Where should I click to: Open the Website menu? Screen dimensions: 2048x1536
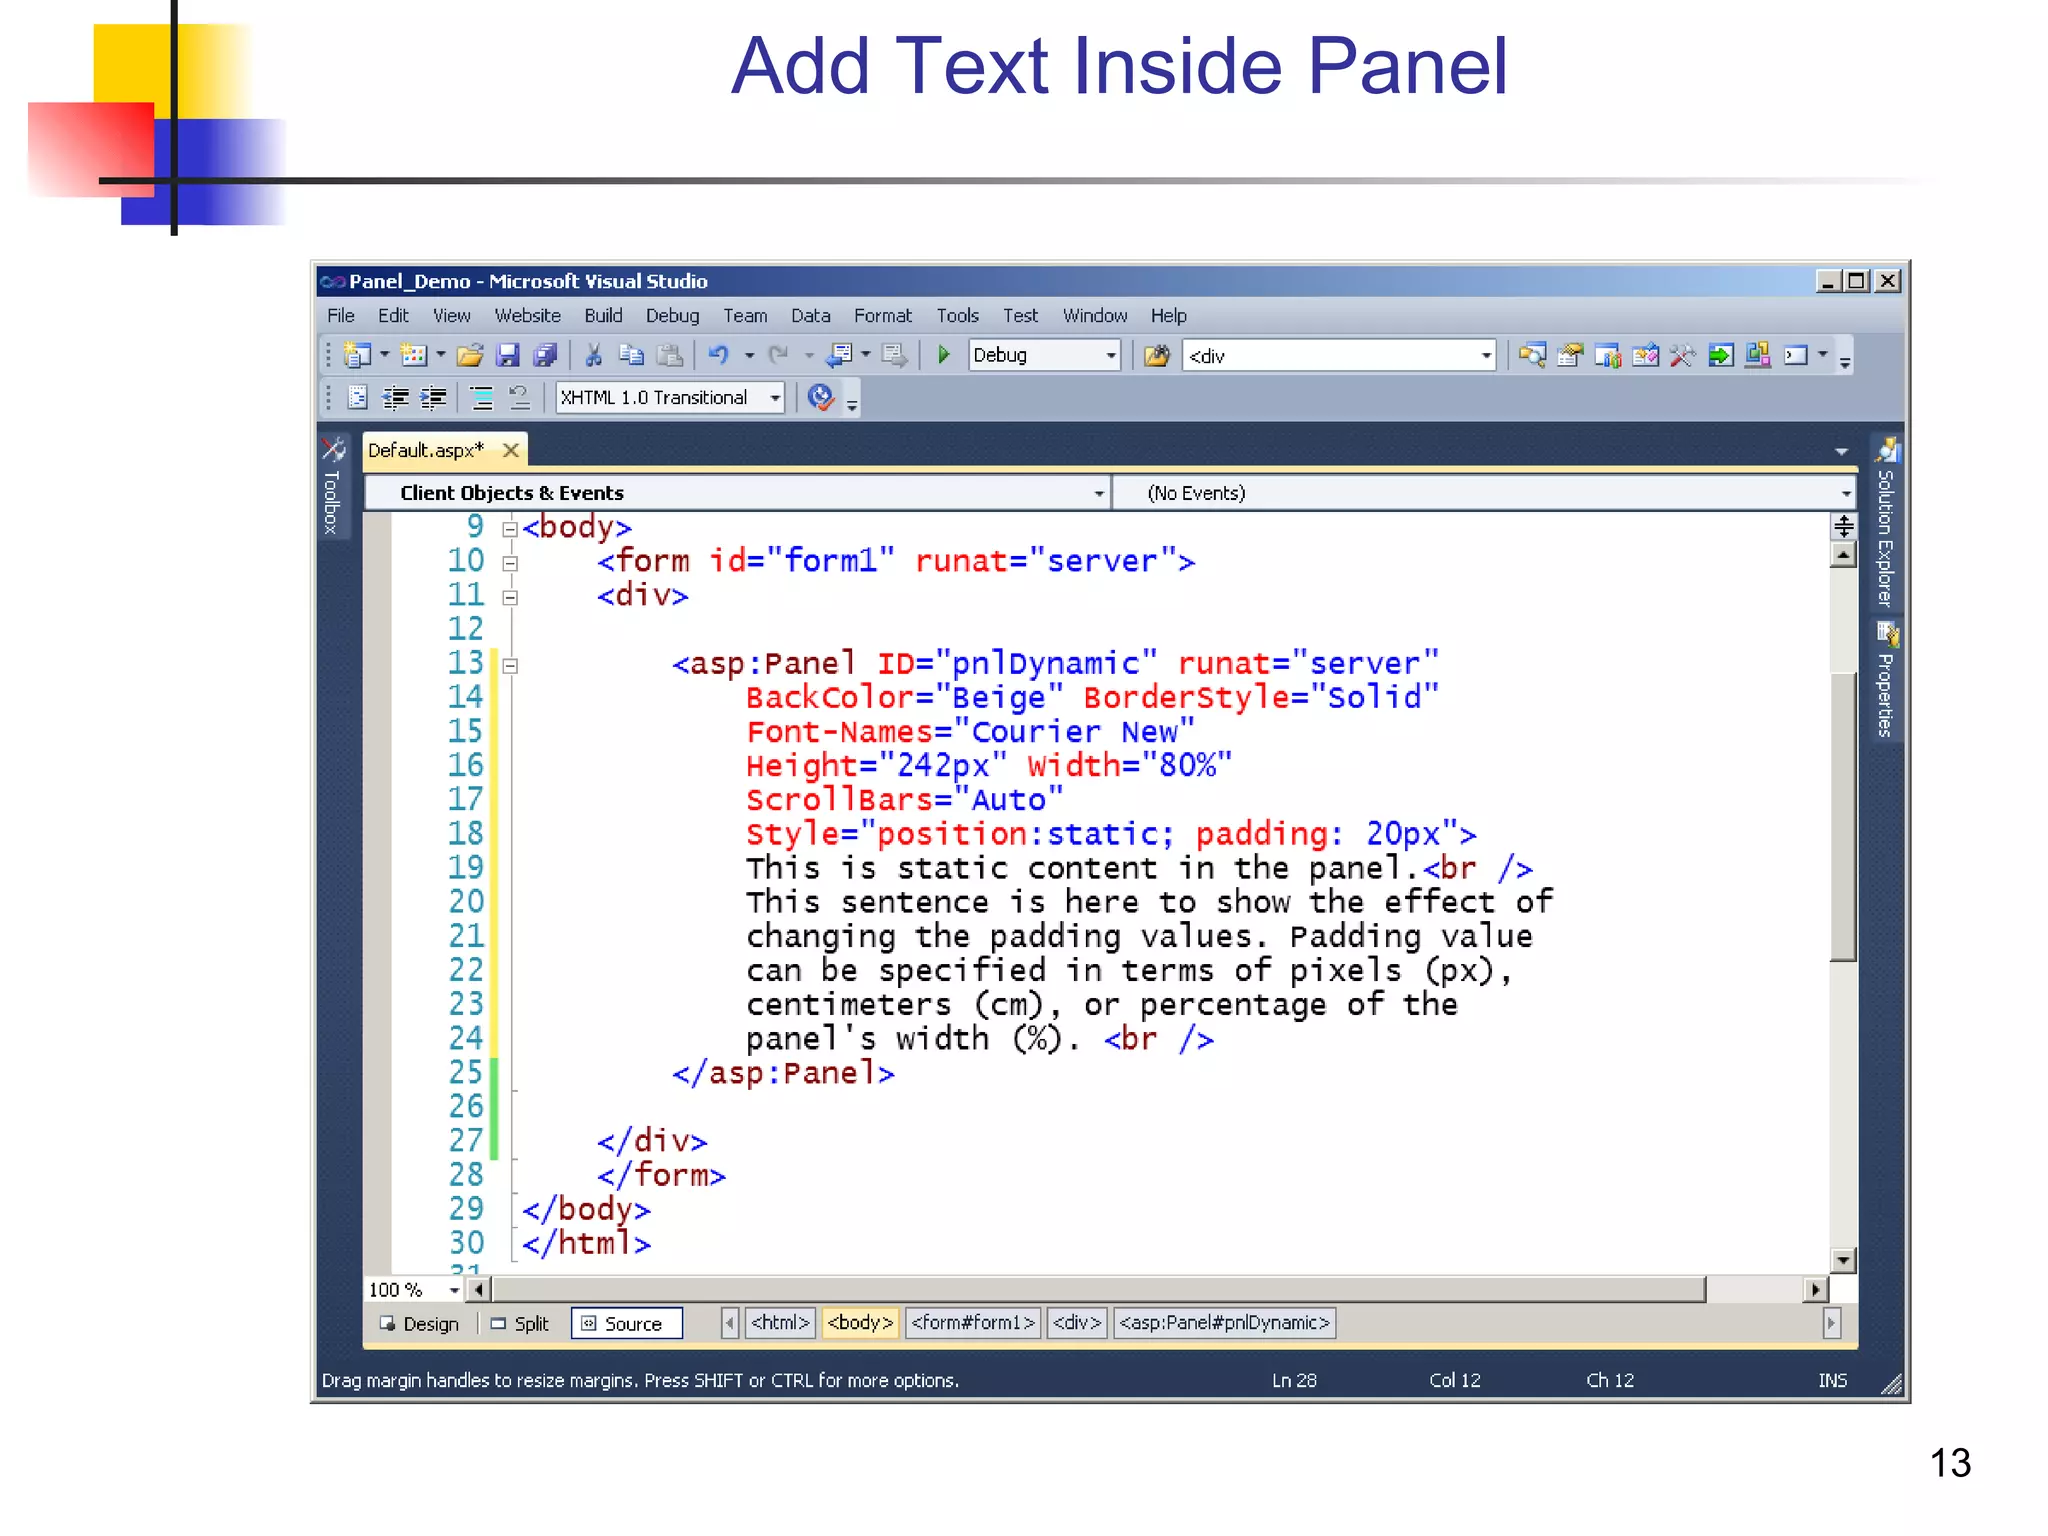(x=527, y=316)
